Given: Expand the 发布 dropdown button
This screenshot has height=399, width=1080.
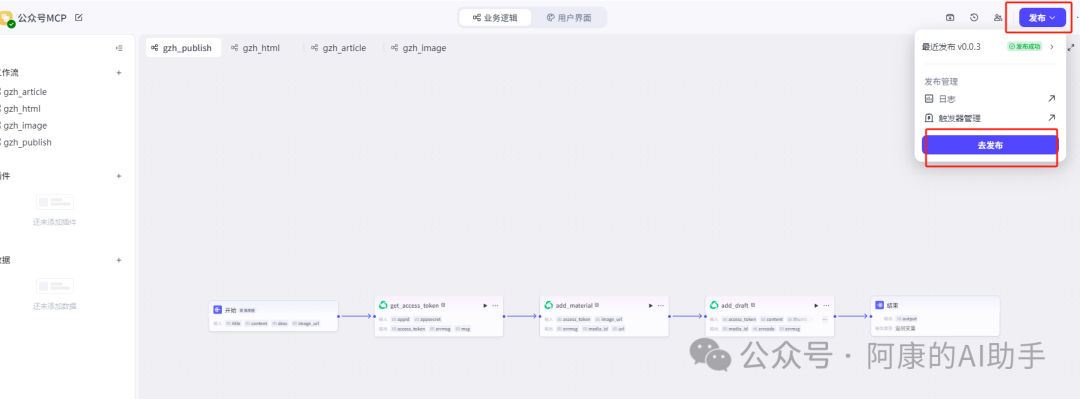Looking at the screenshot, I should click(1042, 18).
